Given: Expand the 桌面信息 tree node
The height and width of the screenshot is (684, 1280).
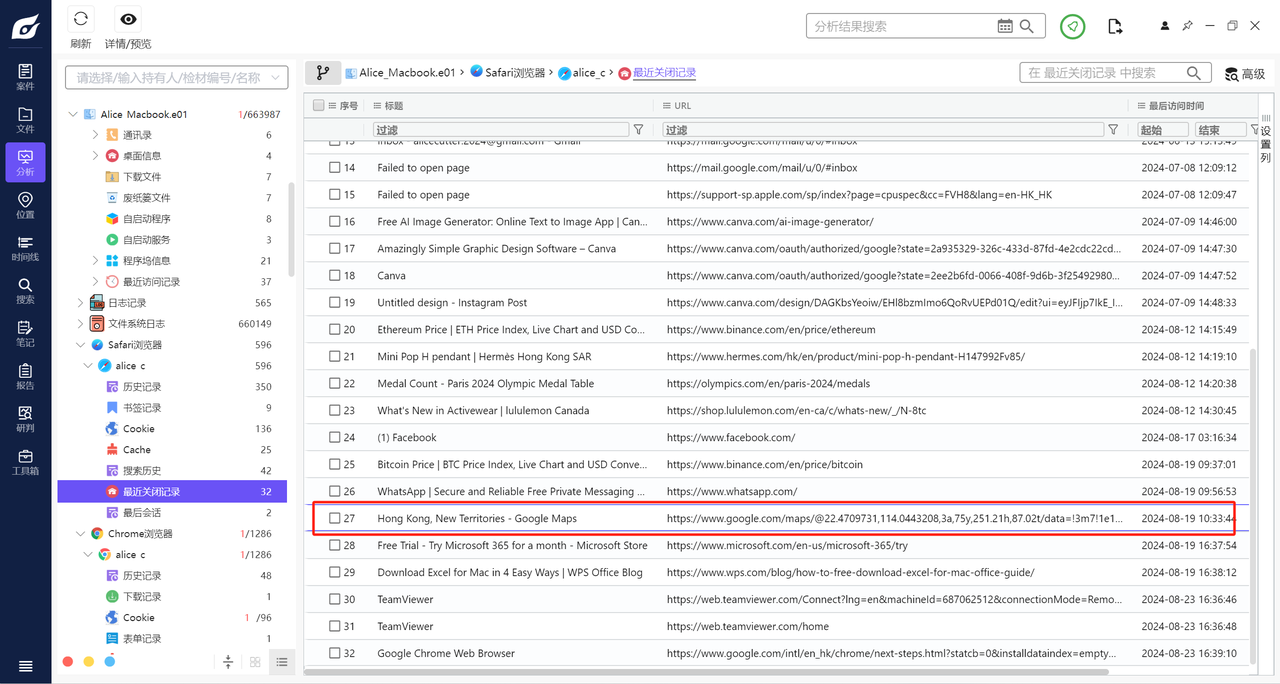Looking at the screenshot, I should [x=95, y=156].
